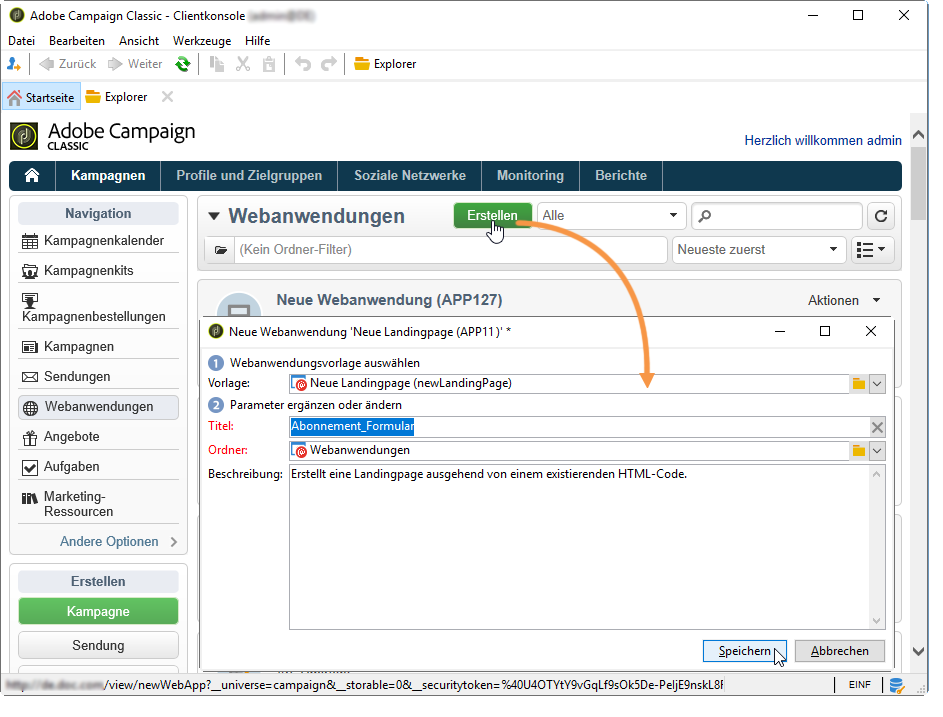Open the Neueste zuerst sort dropdown

click(758, 250)
